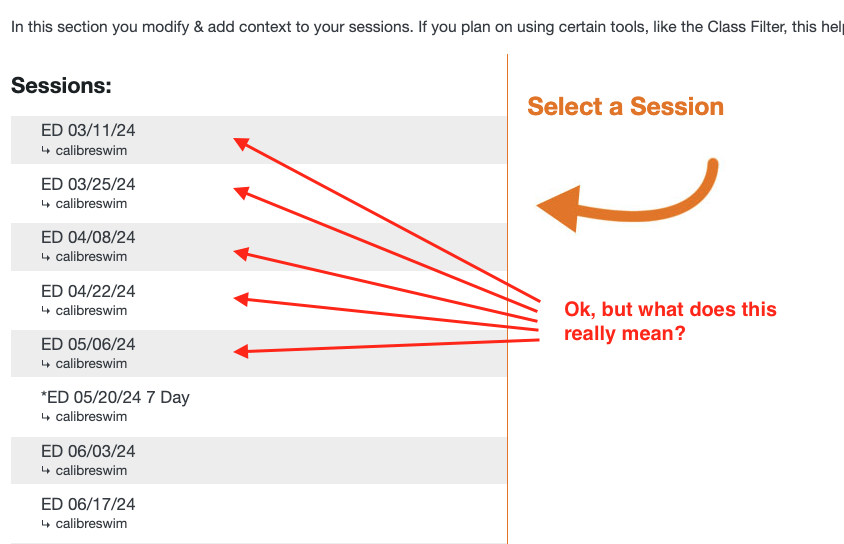Select the ED 06/03/24 session
This screenshot has height=544, width=844.
pyautogui.click(x=88, y=451)
